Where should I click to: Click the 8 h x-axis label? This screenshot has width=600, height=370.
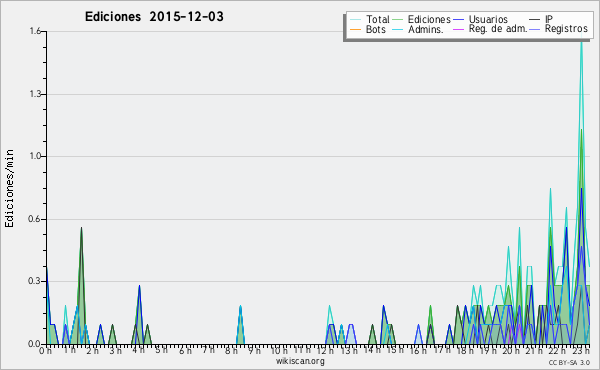coord(231,350)
